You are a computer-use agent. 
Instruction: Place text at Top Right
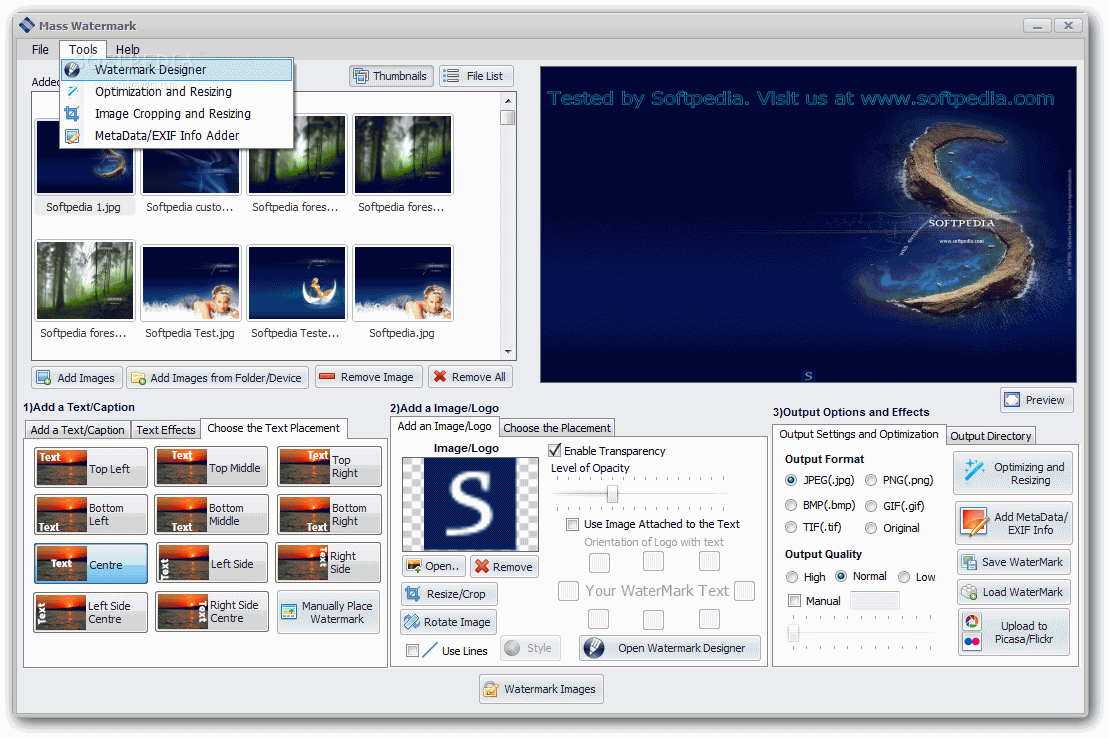click(330, 467)
